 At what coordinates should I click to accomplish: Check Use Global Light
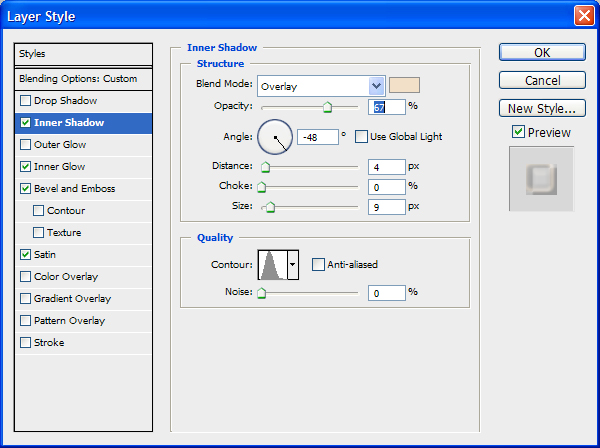point(361,137)
